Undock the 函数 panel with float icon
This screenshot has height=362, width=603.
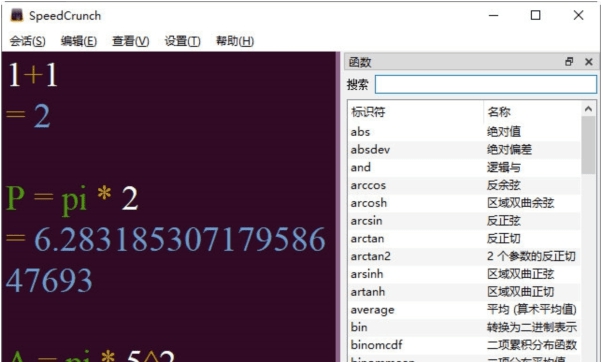569,62
